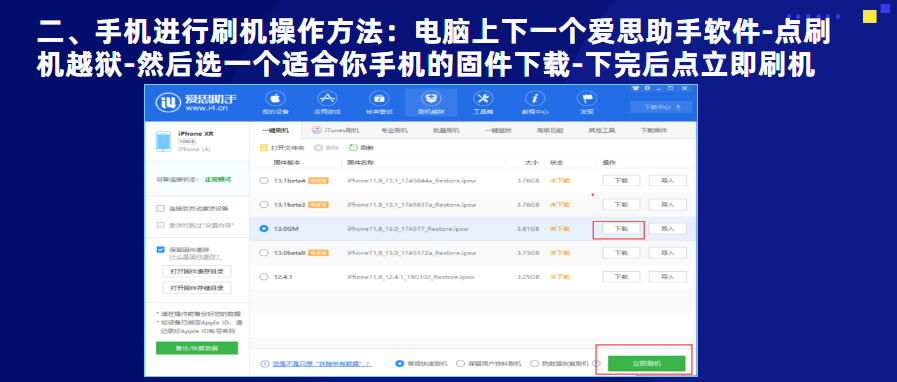Image resolution: width=897 pixels, height=382 pixels.
Task: Open 铃声壁纸 ringtones and wallpapers icon
Action: click(x=378, y=98)
